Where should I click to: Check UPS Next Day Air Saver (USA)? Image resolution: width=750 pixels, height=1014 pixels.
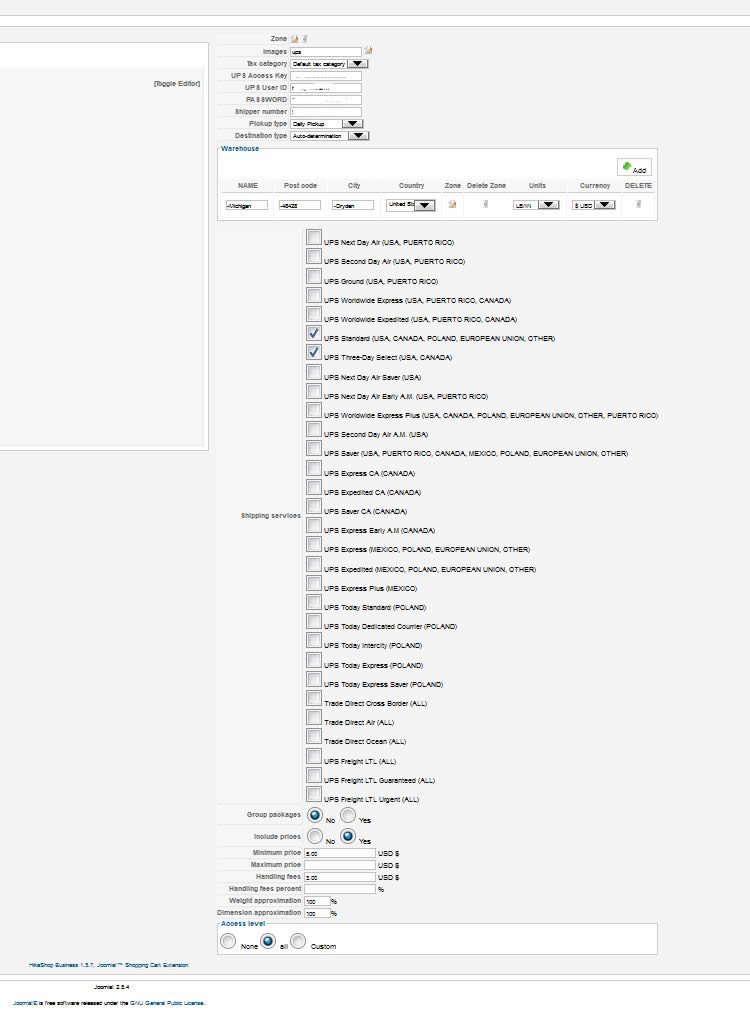[314, 372]
